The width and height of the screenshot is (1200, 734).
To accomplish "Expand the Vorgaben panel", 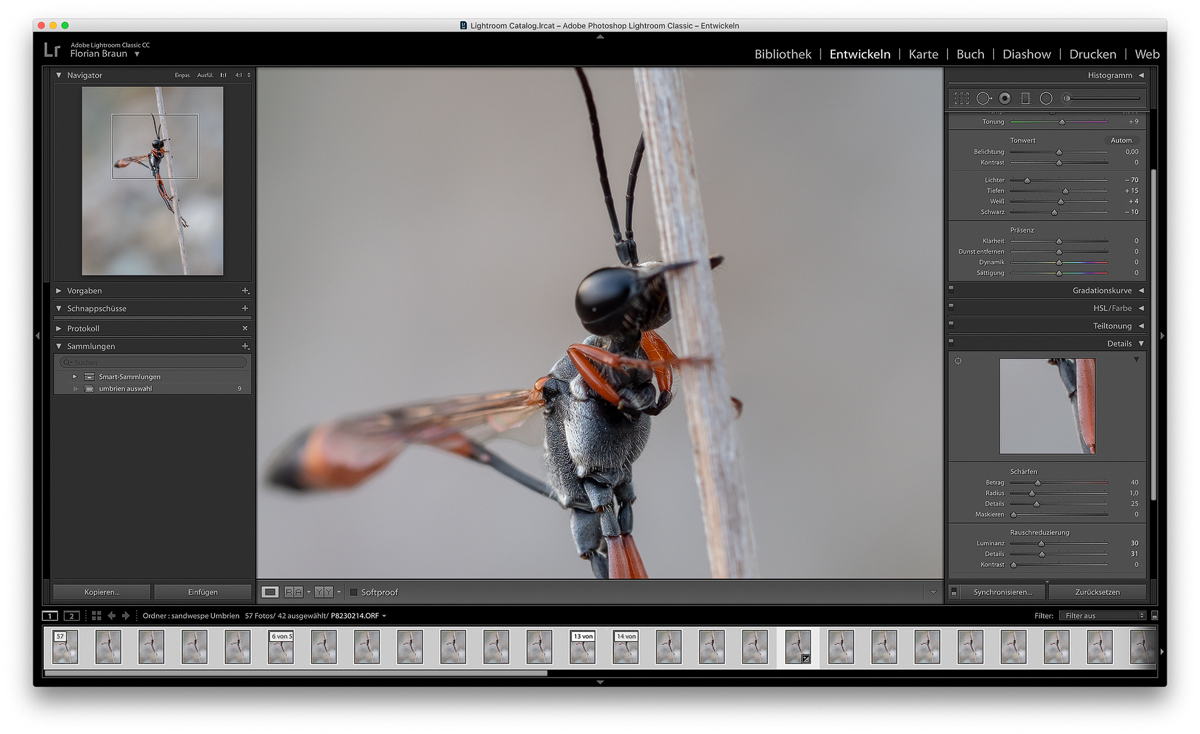I will click(59, 291).
